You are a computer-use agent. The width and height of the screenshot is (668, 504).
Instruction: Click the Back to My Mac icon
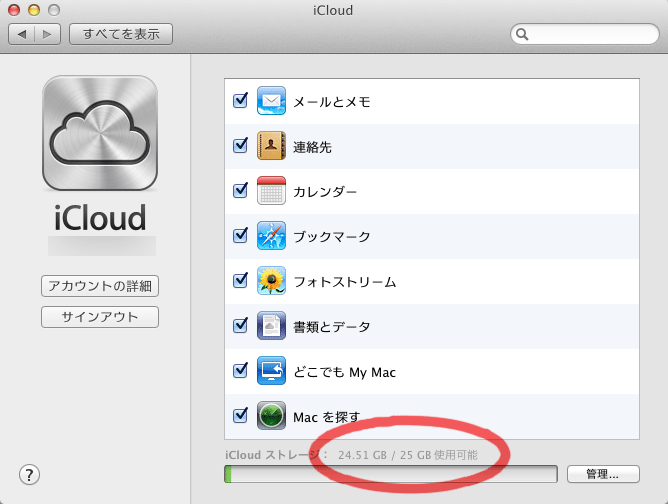pos(271,371)
